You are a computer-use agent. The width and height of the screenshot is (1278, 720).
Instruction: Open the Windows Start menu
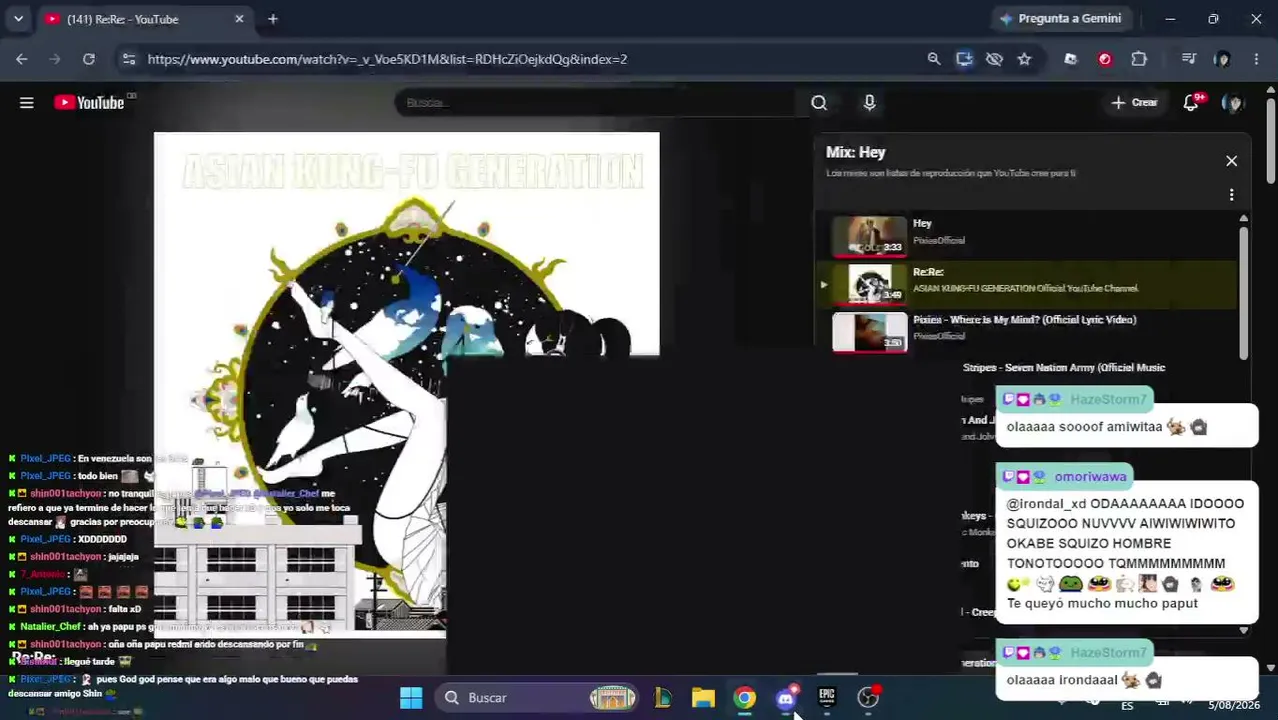coord(411,697)
